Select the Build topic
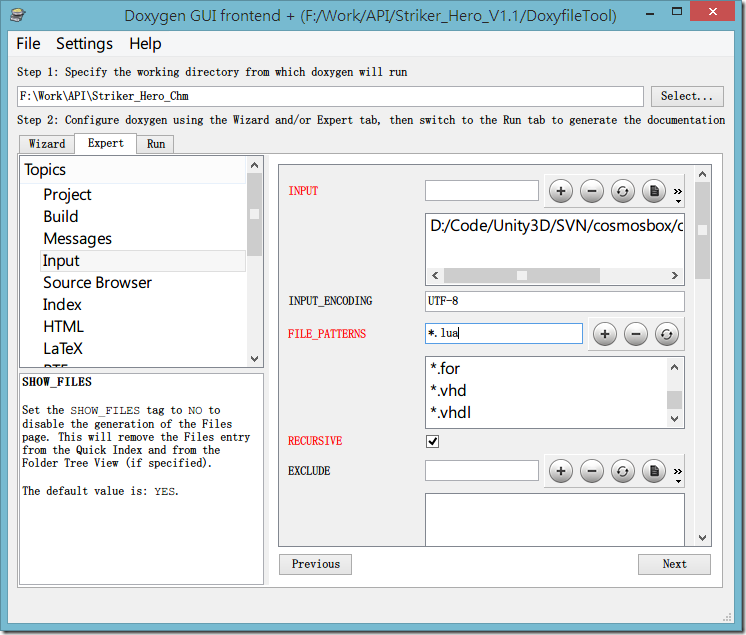The image size is (746, 635). point(61,216)
